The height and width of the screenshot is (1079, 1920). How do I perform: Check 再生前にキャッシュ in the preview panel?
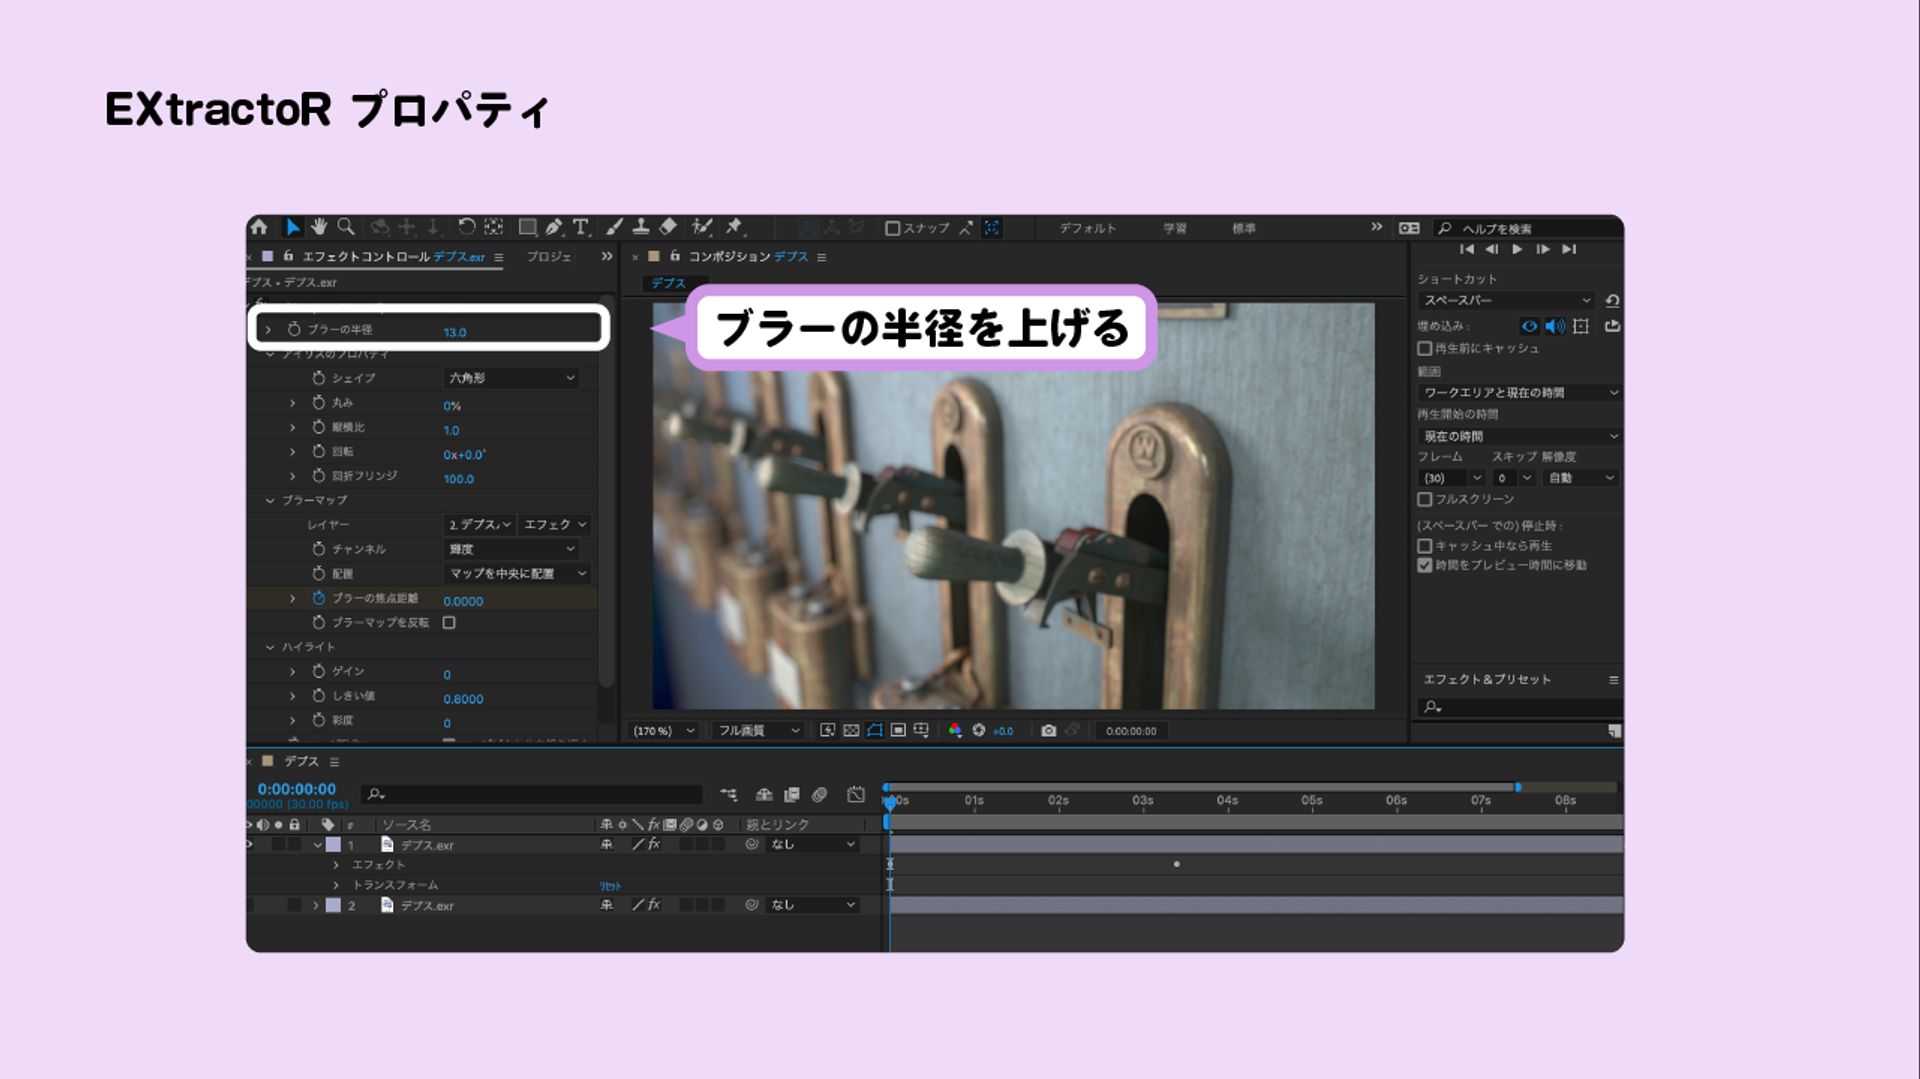click(1424, 348)
